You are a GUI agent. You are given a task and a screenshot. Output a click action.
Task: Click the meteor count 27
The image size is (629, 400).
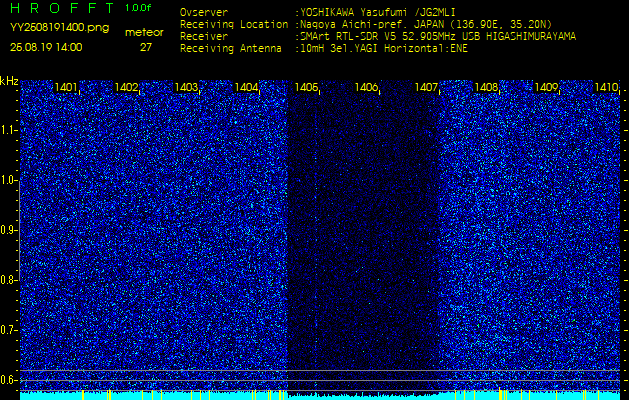pyautogui.click(x=146, y=47)
